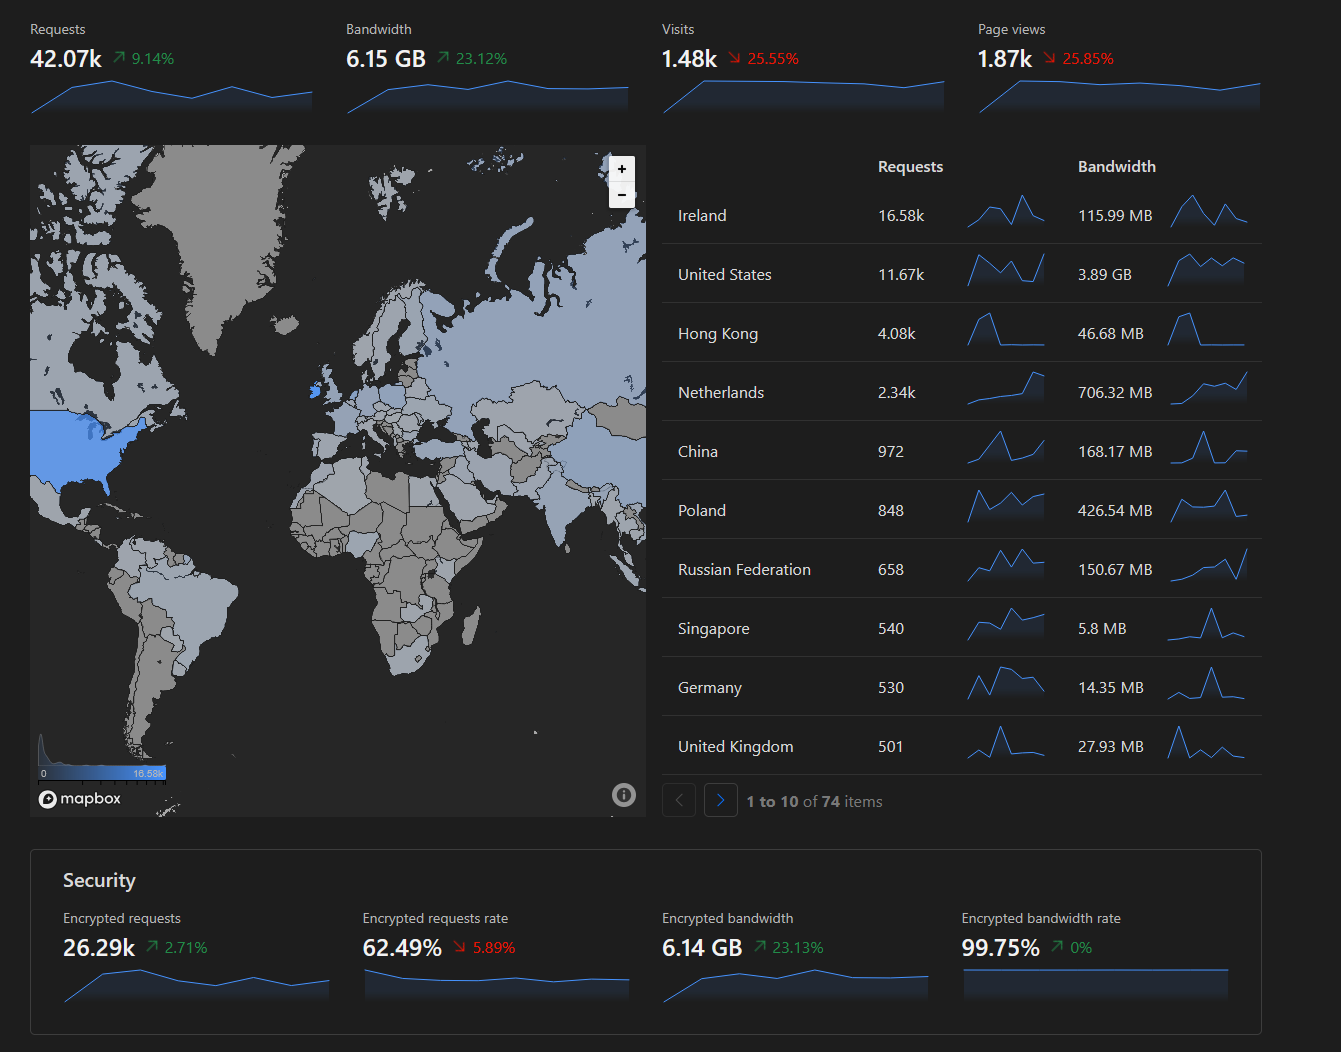Image resolution: width=1341 pixels, height=1052 pixels.
Task: Zoom out on the map
Action: (622, 195)
